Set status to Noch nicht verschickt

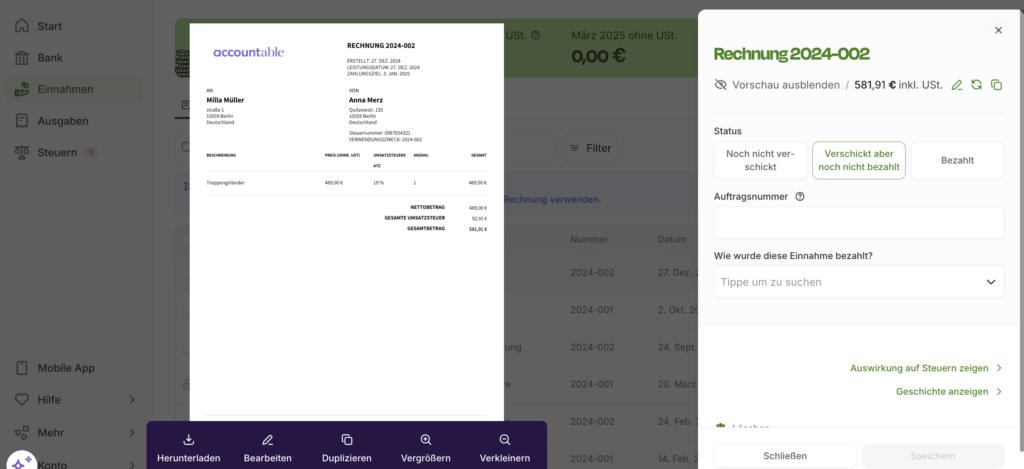[x=760, y=160]
